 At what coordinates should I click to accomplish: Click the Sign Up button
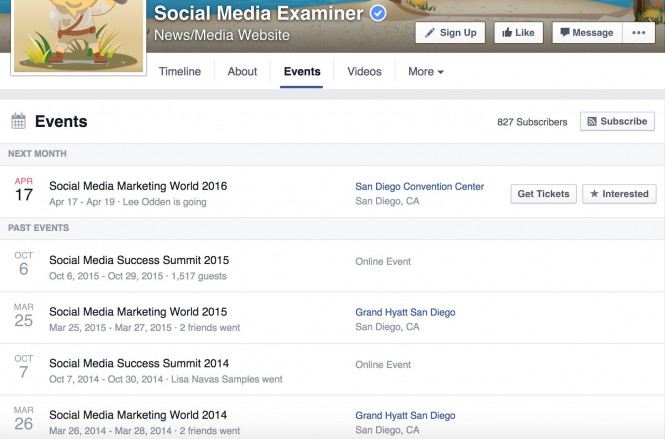(450, 33)
